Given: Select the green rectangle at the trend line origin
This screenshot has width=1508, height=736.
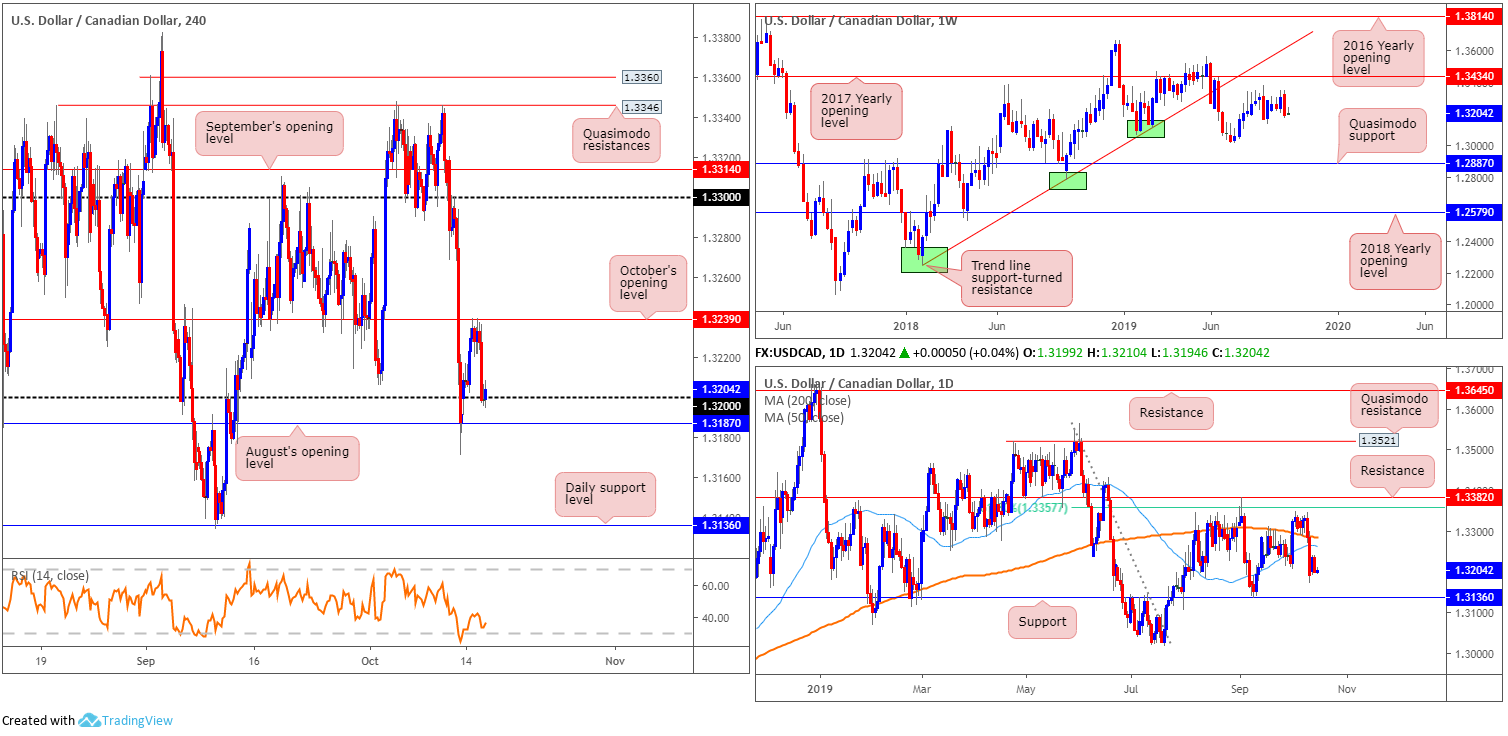Looking at the screenshot, I should coord(923,259).
